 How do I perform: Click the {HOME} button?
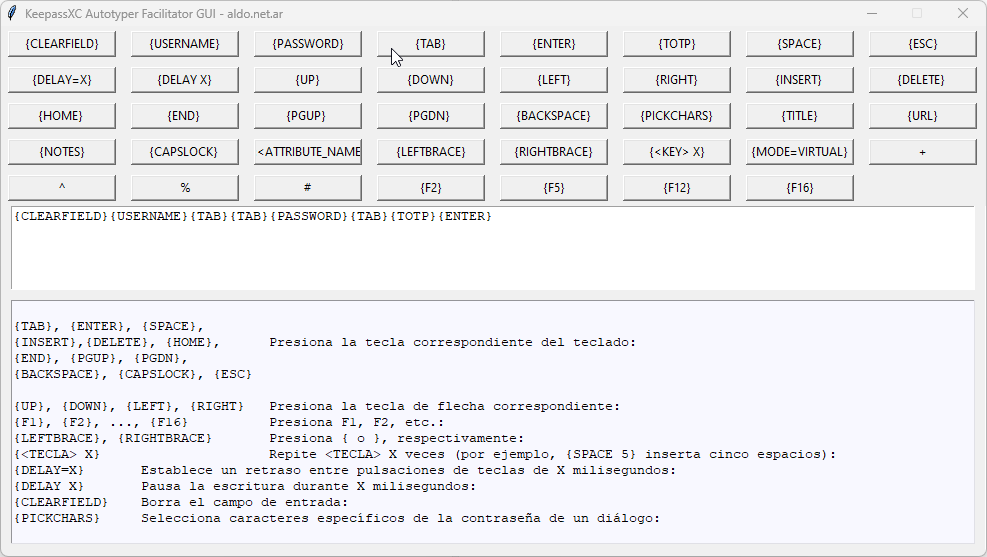(62, 116)
